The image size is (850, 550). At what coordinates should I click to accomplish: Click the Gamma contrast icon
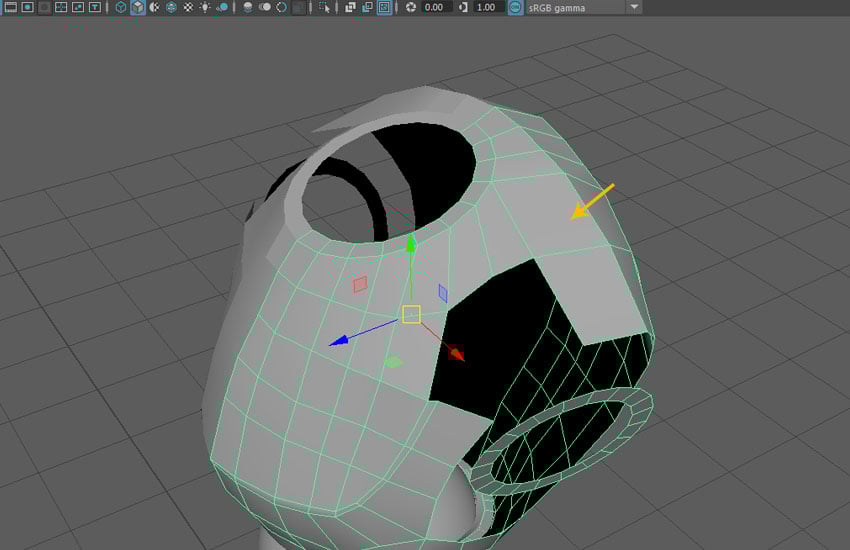pyautogui.click(x=463, y=7)
